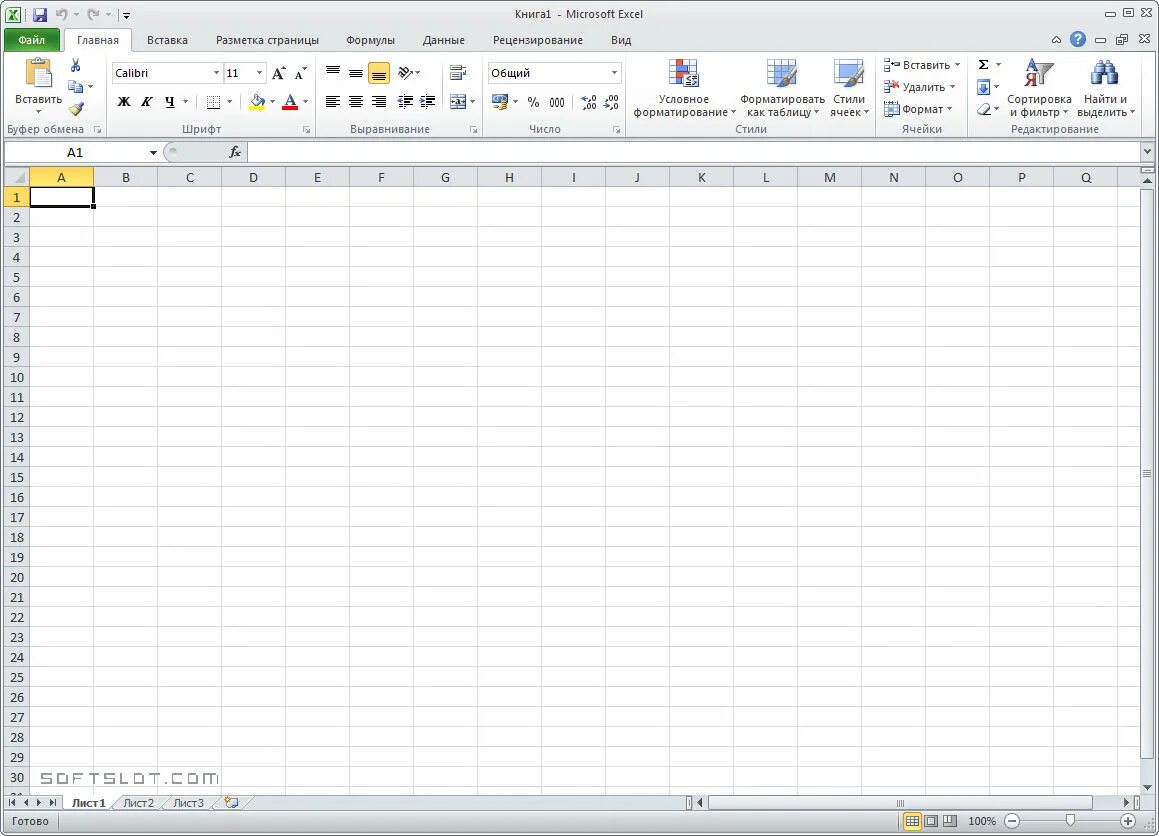Screen dimensions: 1159x836
Task: Apply thousands separator 000 style
Action: pos(557,102)
